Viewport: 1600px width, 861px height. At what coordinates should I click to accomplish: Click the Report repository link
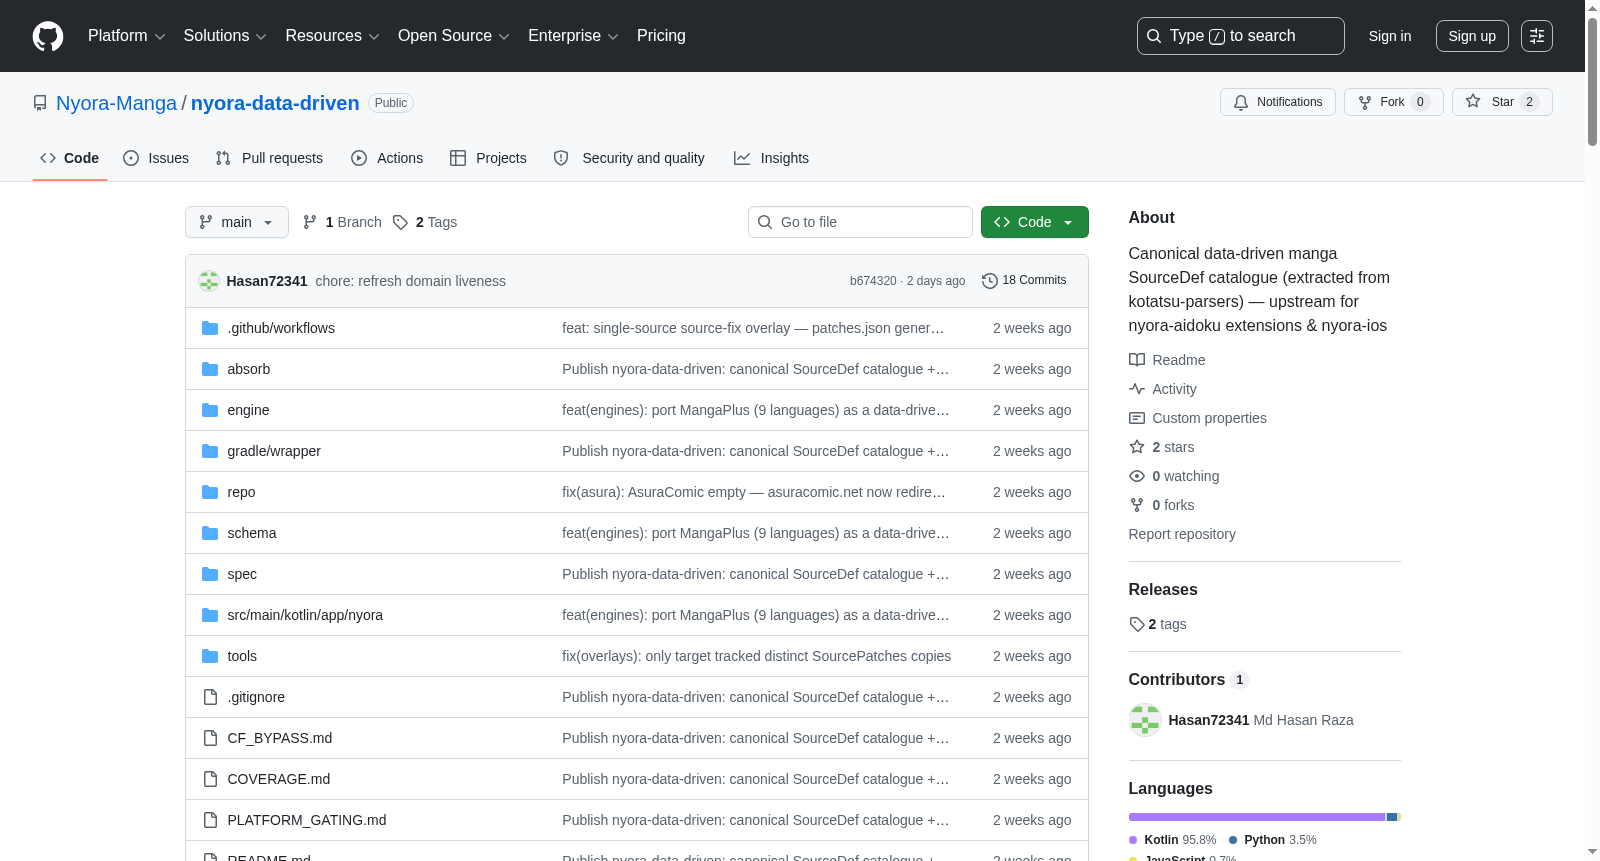[x=1182, y=534]
